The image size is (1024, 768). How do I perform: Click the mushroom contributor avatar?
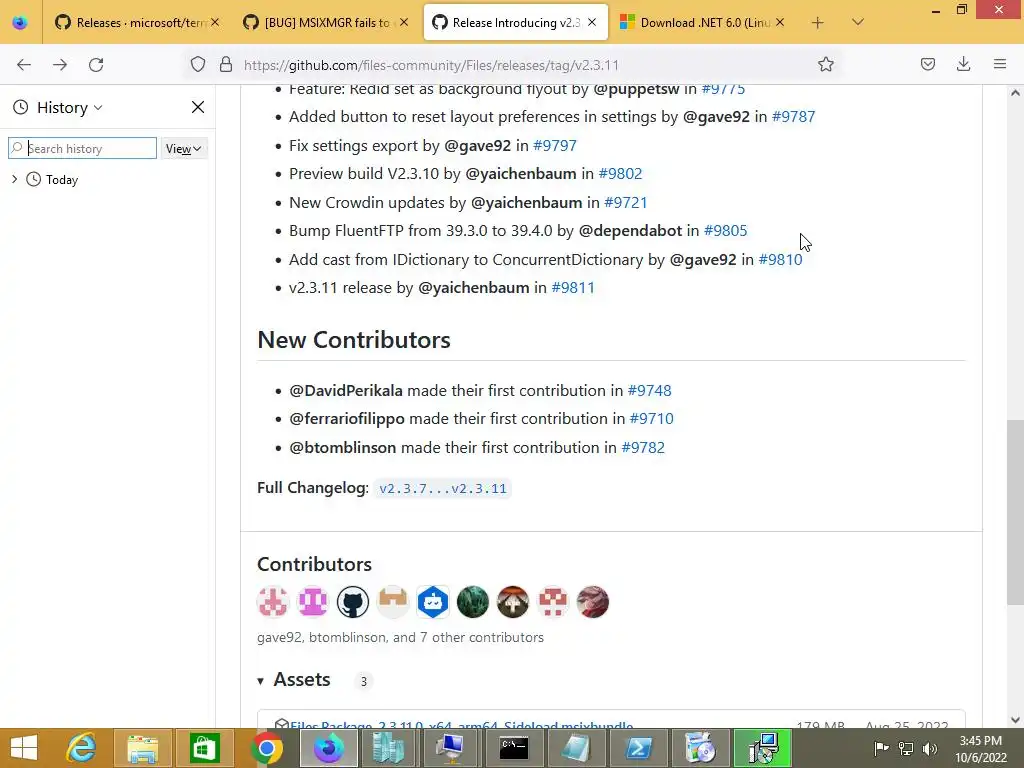[x=513, y=602]
